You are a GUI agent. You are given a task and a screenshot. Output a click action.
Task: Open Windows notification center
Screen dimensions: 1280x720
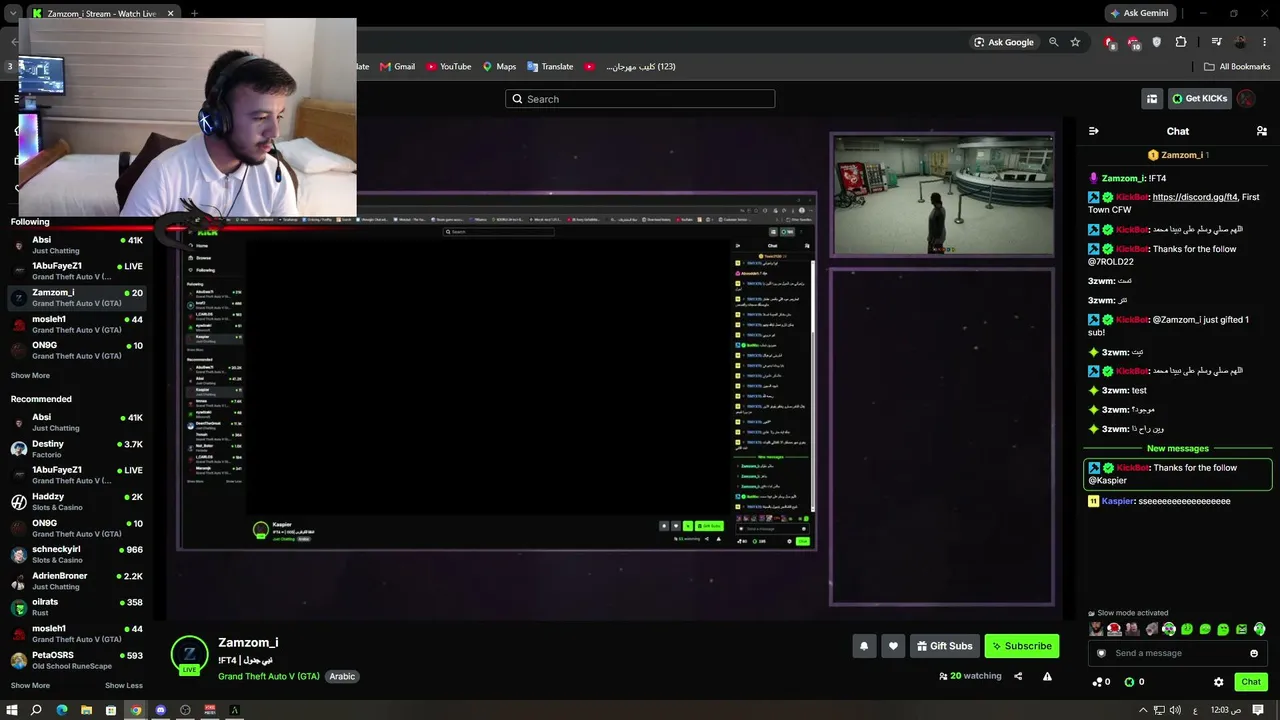(x=1258, y=710)
